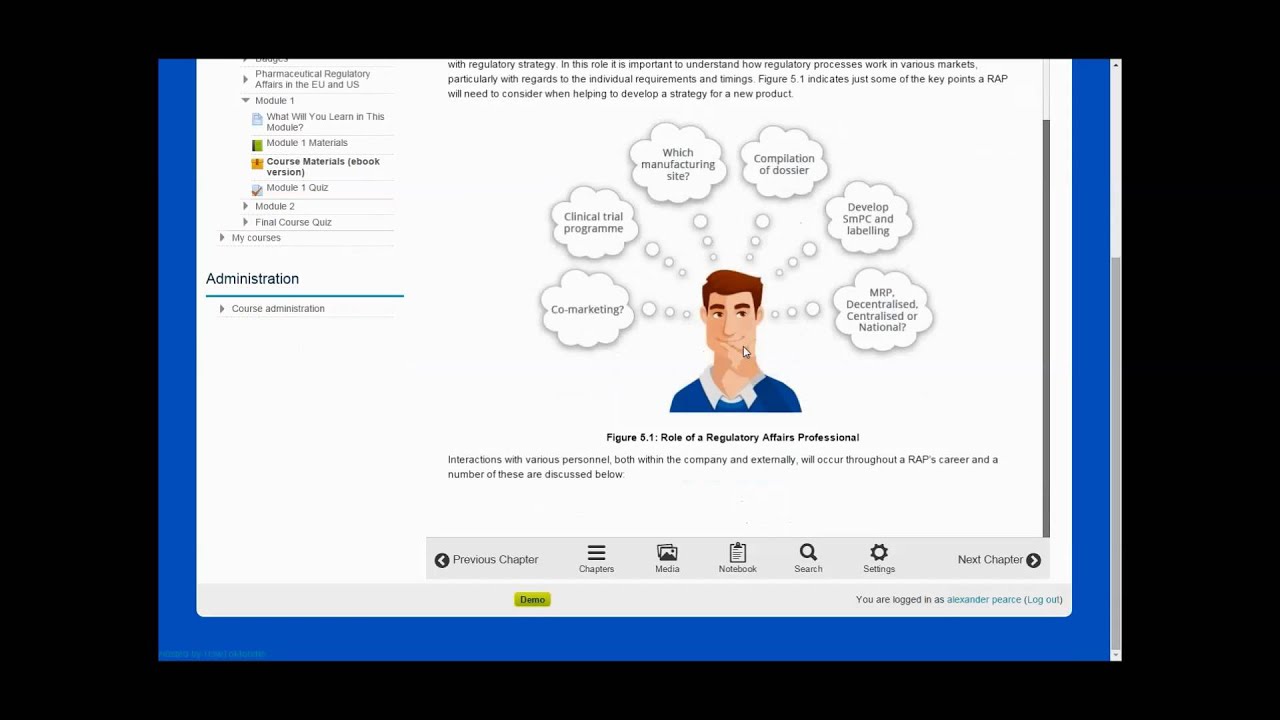
Task: Open Module 1 Materials link
Action: [307, 143]
